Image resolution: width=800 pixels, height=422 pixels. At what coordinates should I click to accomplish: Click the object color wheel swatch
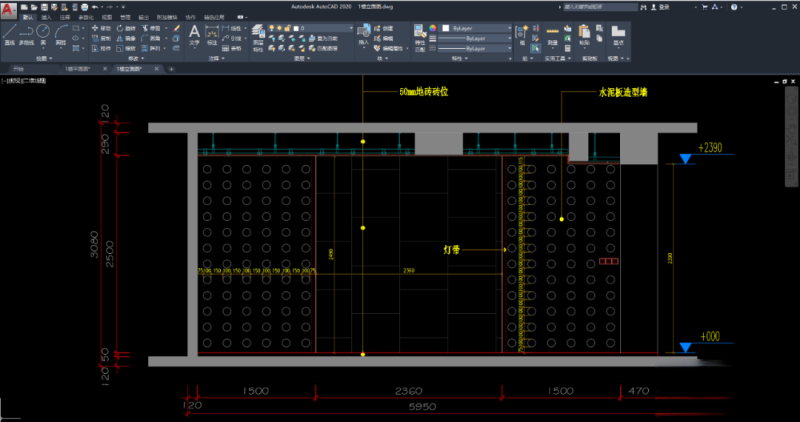(x=432, y=28)
